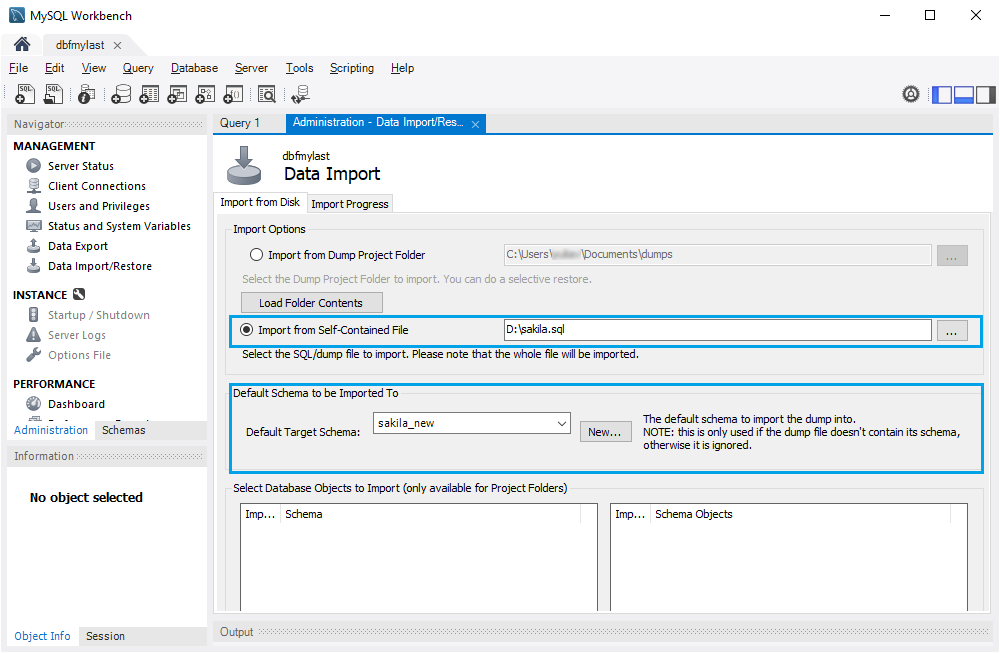Open a SQL script file in new tab
Screen dimensions: 1000x653
[x=51, y=94]
